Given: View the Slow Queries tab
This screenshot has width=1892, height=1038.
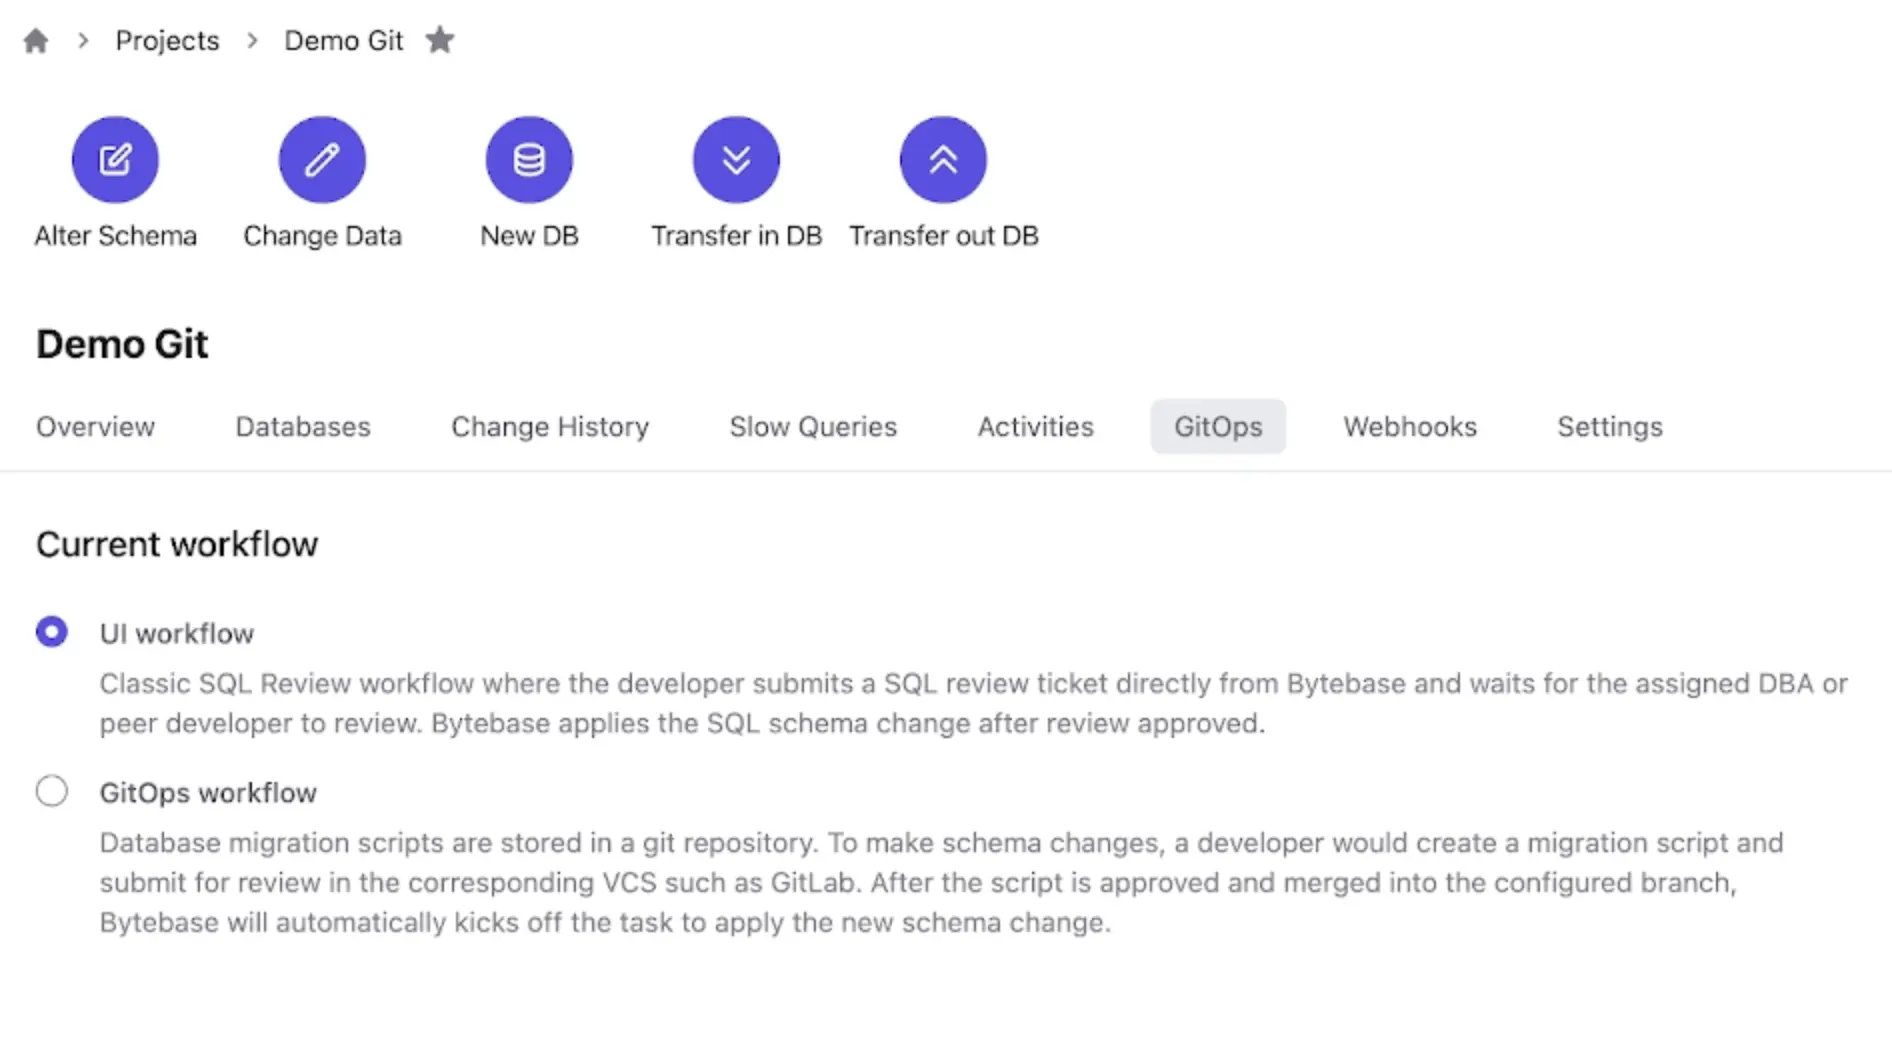Looking at the screenshot, I should tap(812, 426).
